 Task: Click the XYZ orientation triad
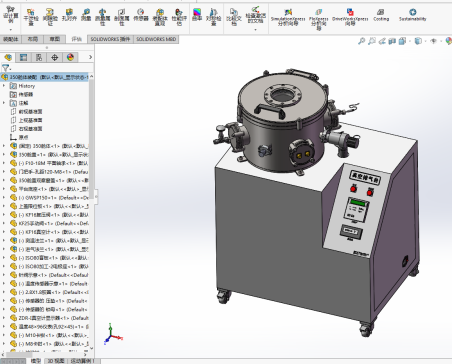pos(113,333)
